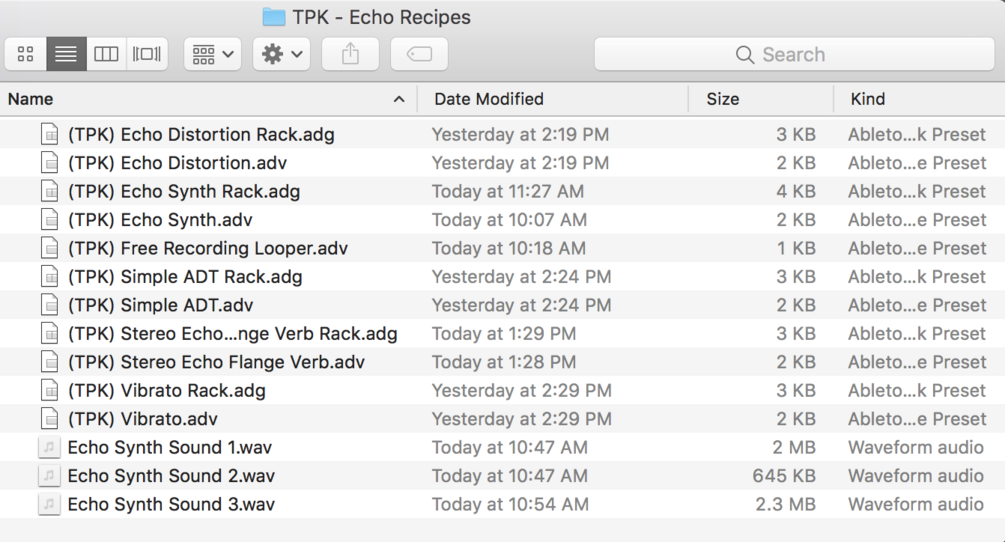Switch to icon view
1005x542 pixels.
pos(26,54)
